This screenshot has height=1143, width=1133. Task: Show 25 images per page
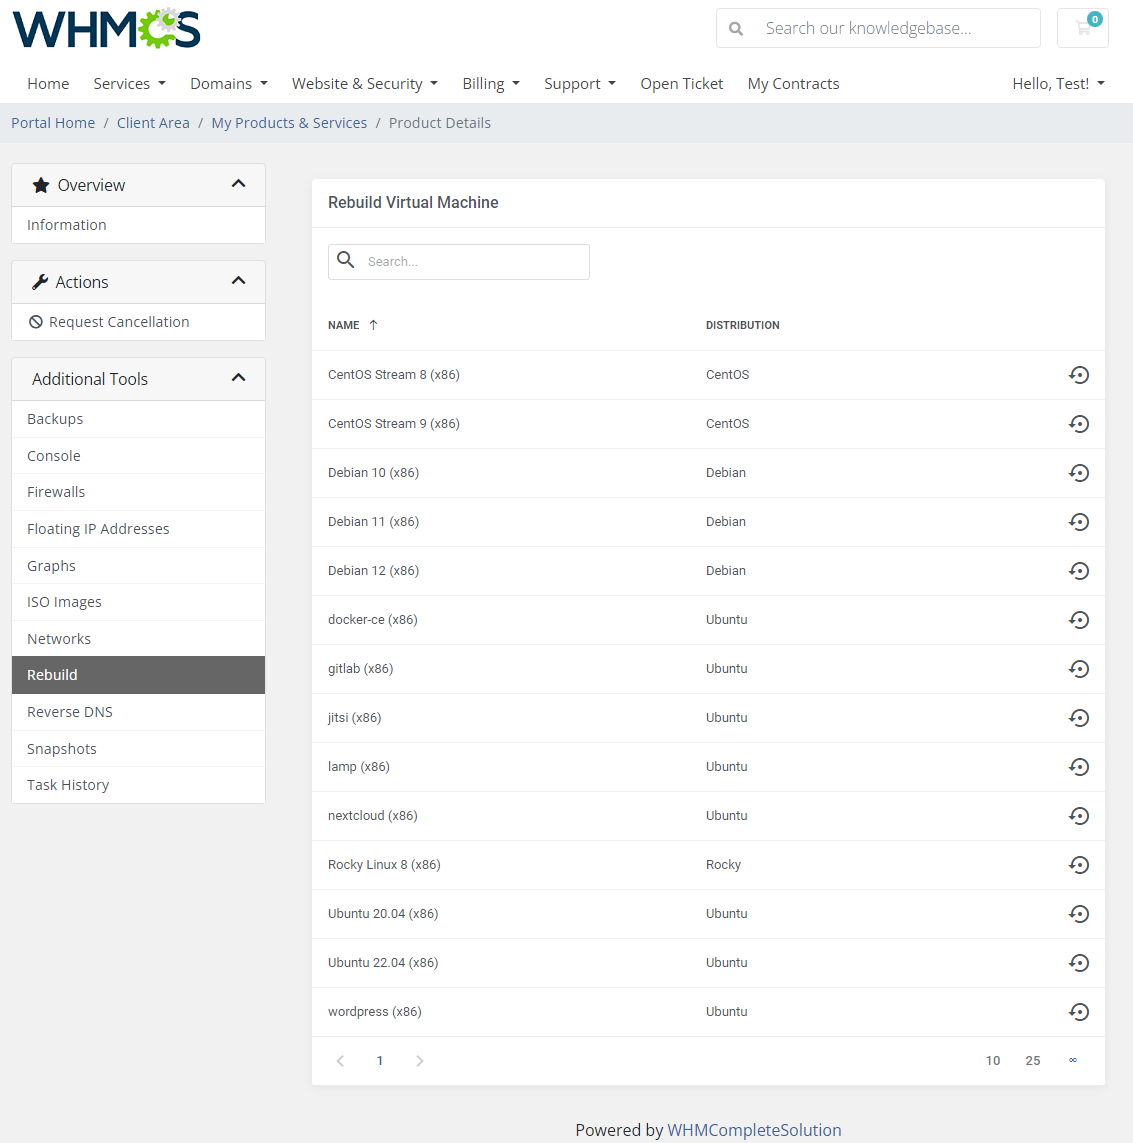click(x=1032, y=1060)
